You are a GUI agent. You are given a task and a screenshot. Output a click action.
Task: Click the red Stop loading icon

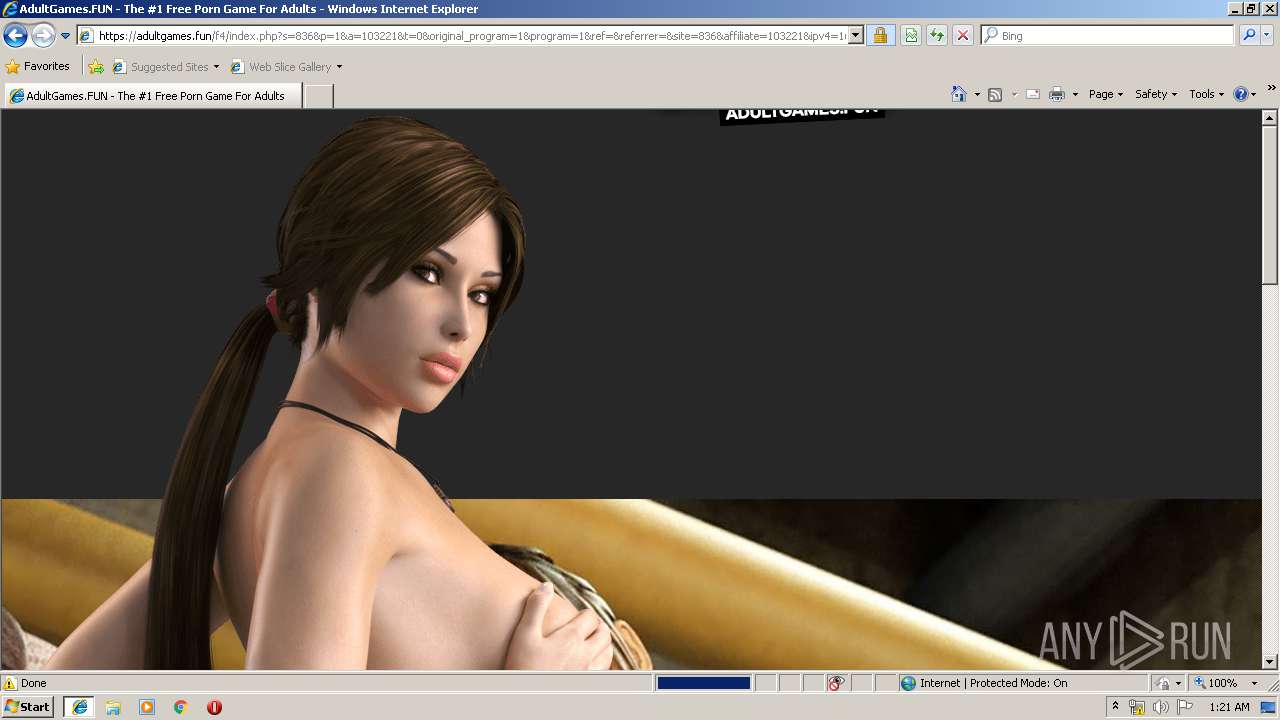pyautogui.click(x=962, y=36)
